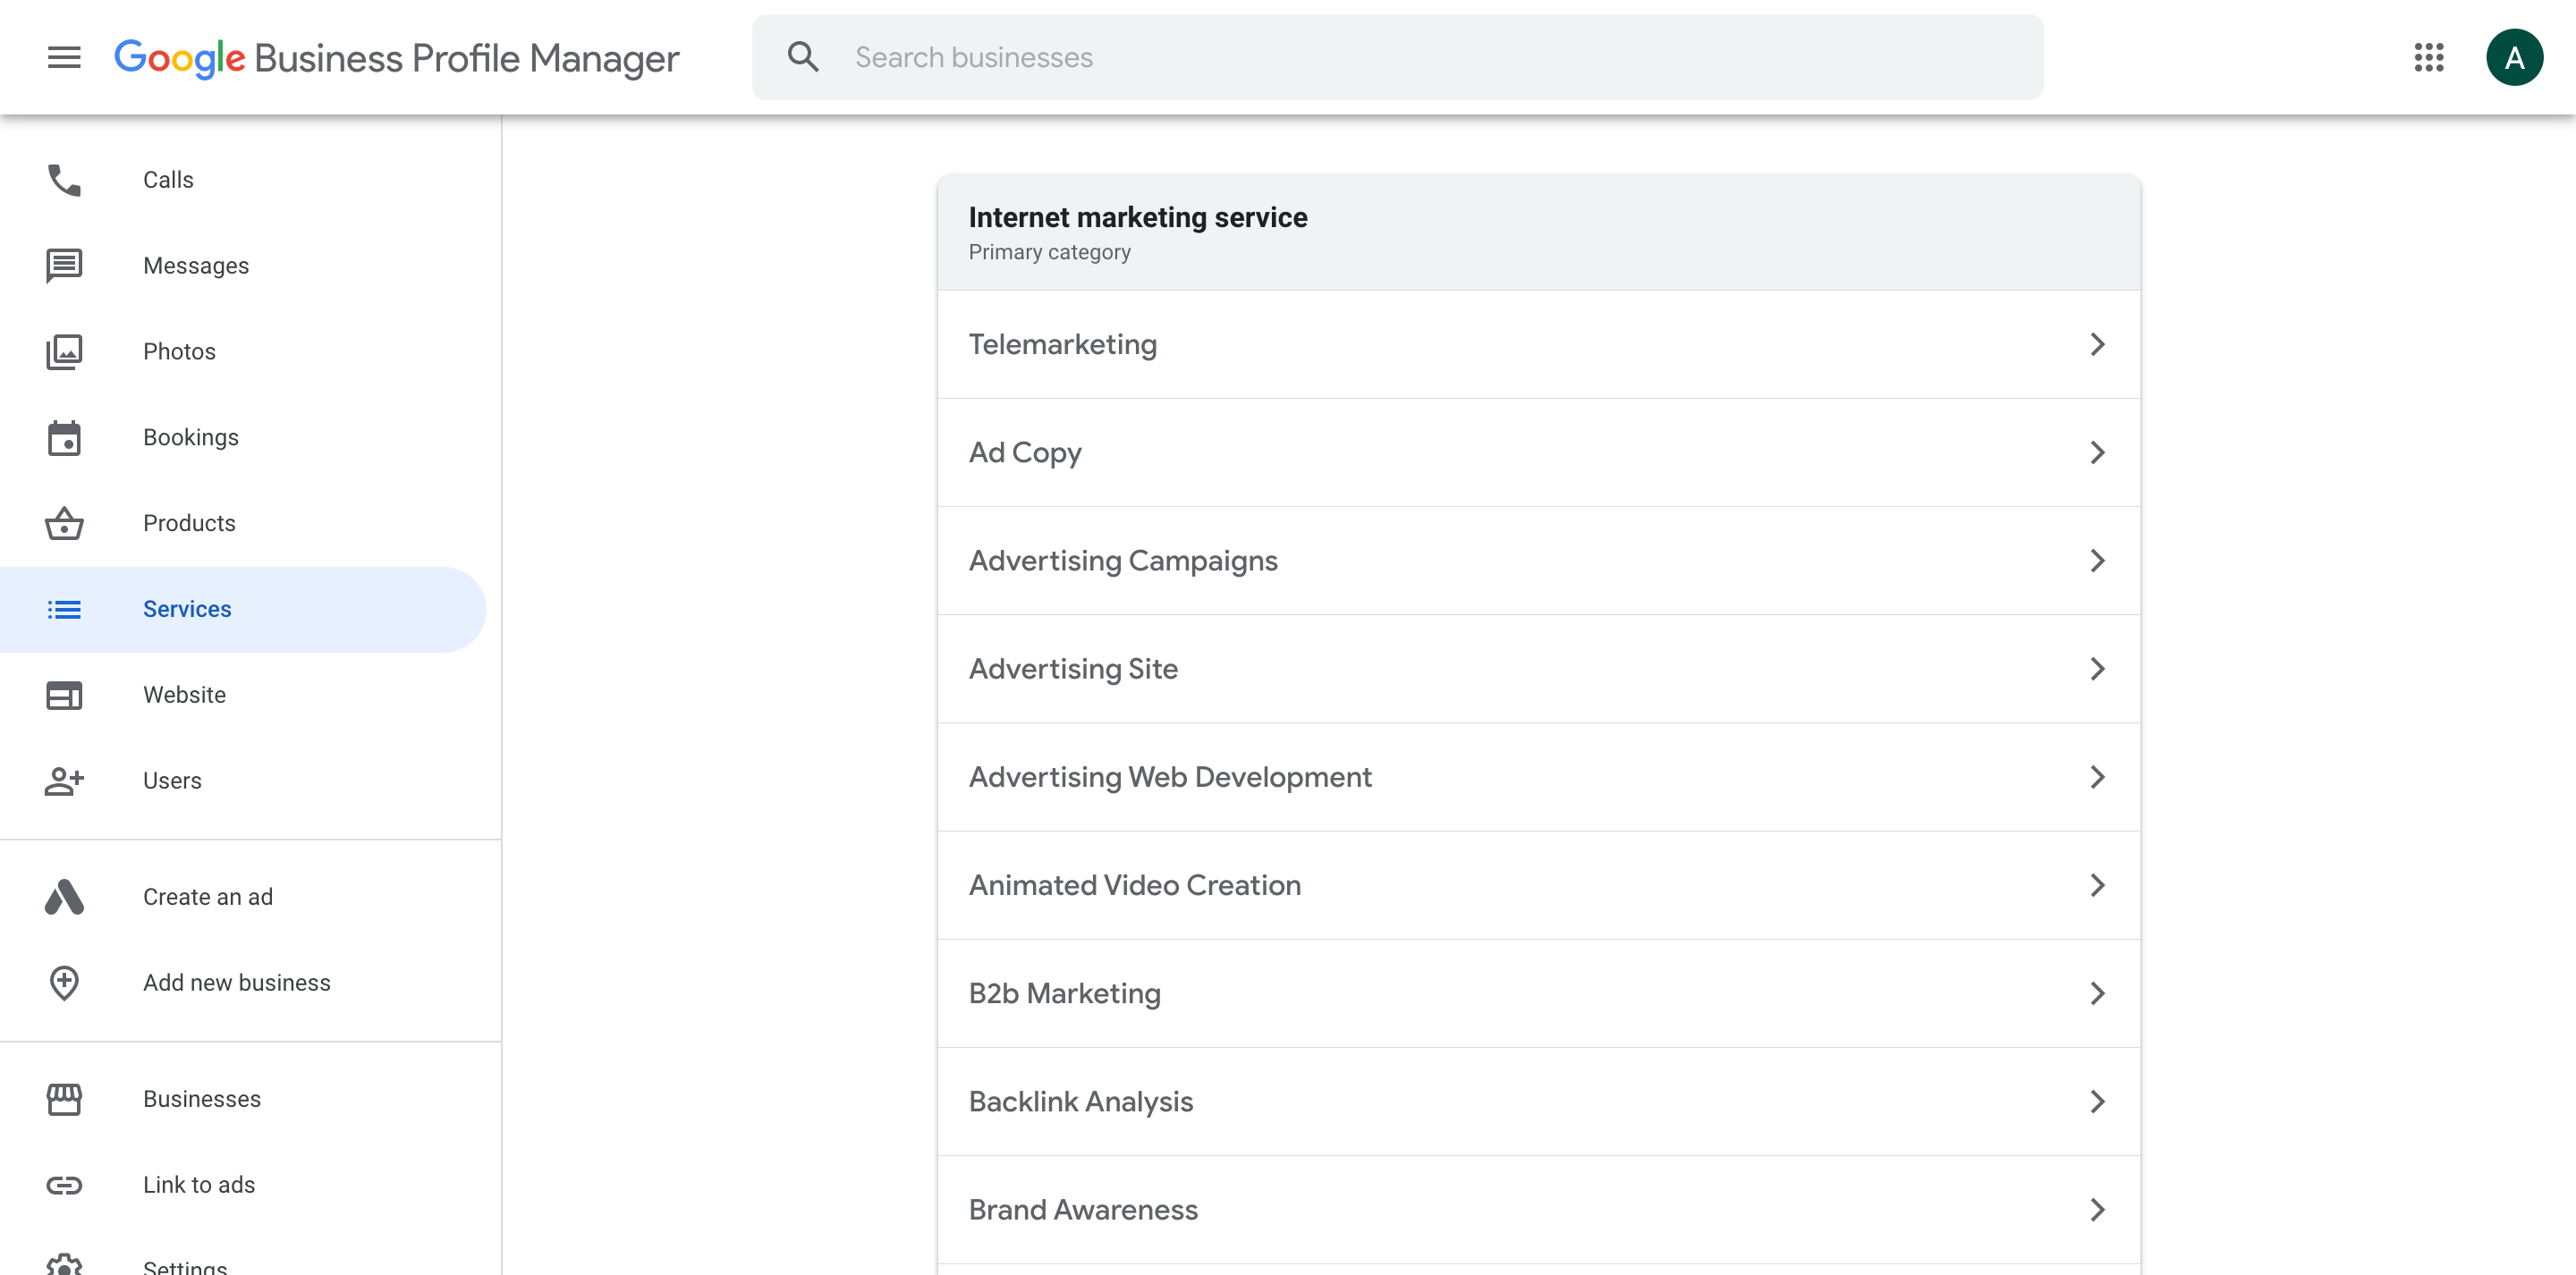The height and width of the screenshot is (1275, 2576).
Task: Click the Messages chat icon
Action: [x=64, y=266]
